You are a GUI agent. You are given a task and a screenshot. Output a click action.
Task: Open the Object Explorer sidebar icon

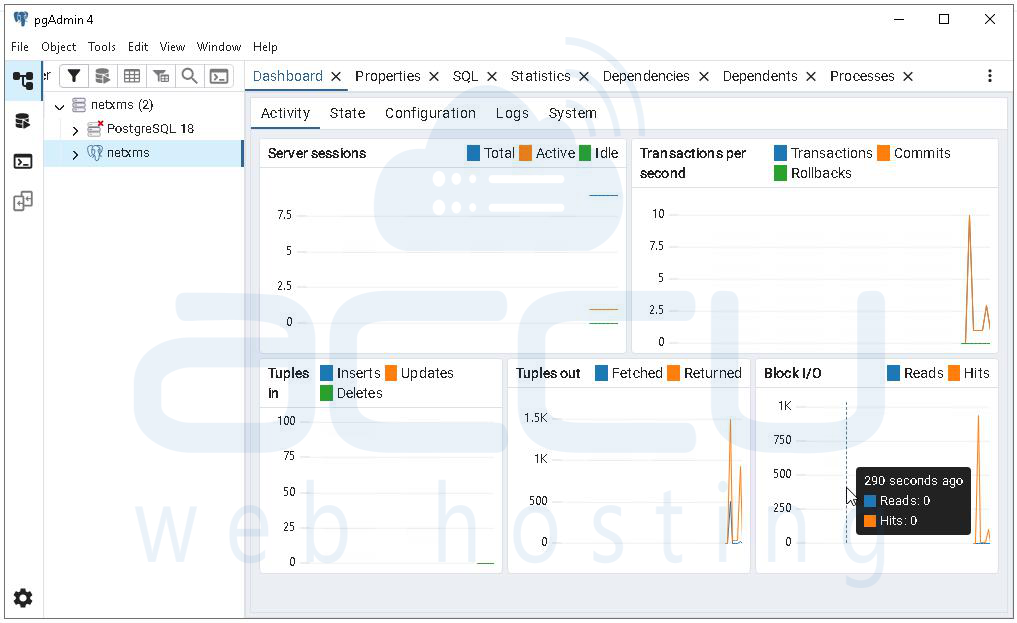tap(23, 81)
